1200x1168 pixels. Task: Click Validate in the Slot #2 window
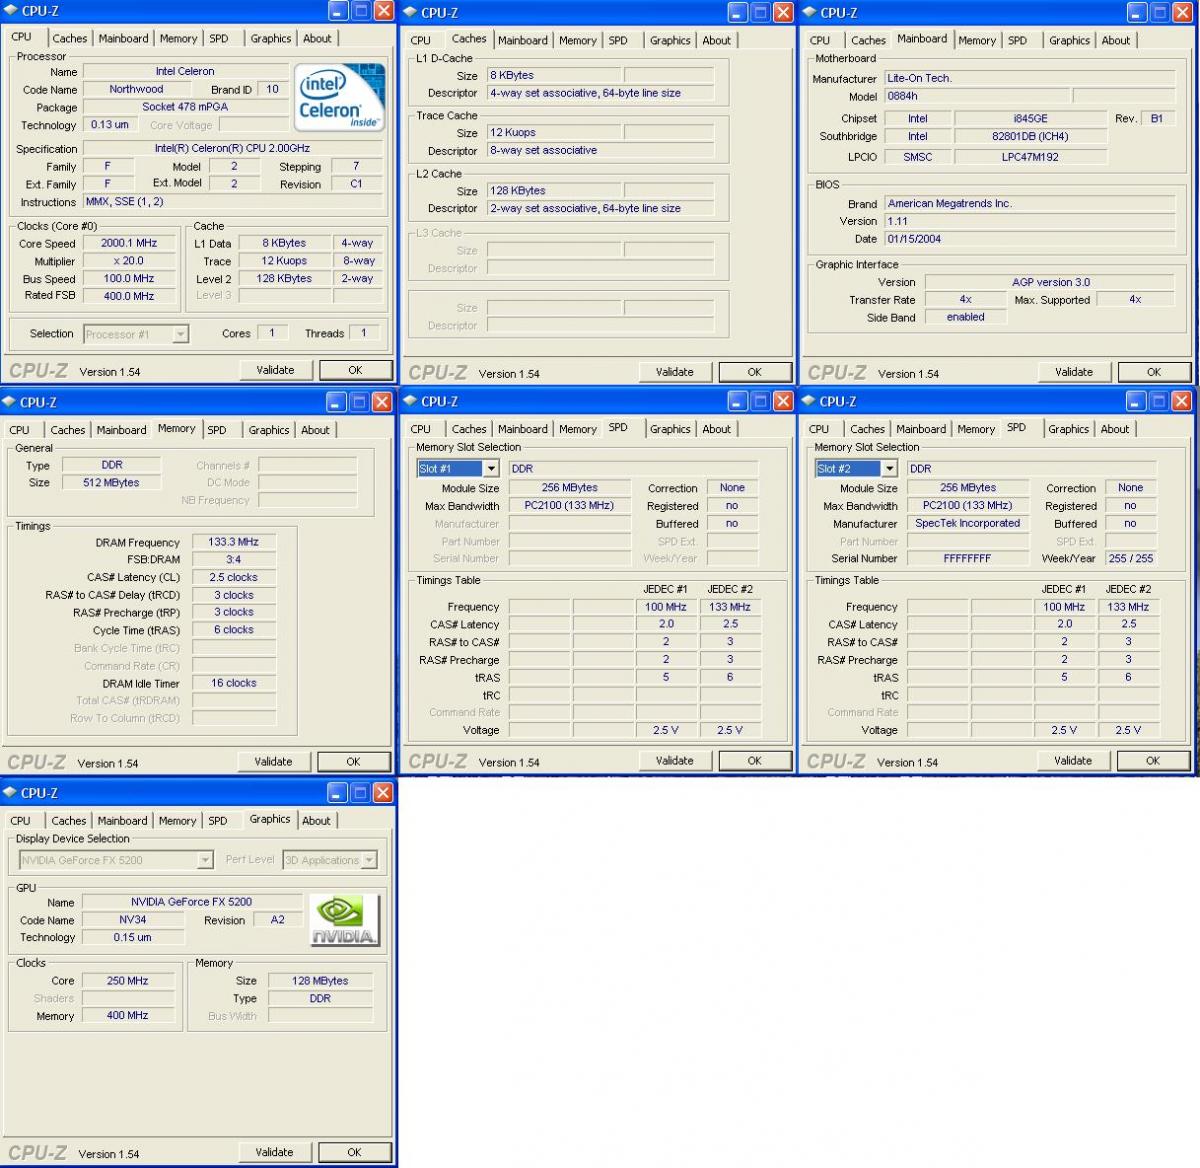tap(1074, 761)
